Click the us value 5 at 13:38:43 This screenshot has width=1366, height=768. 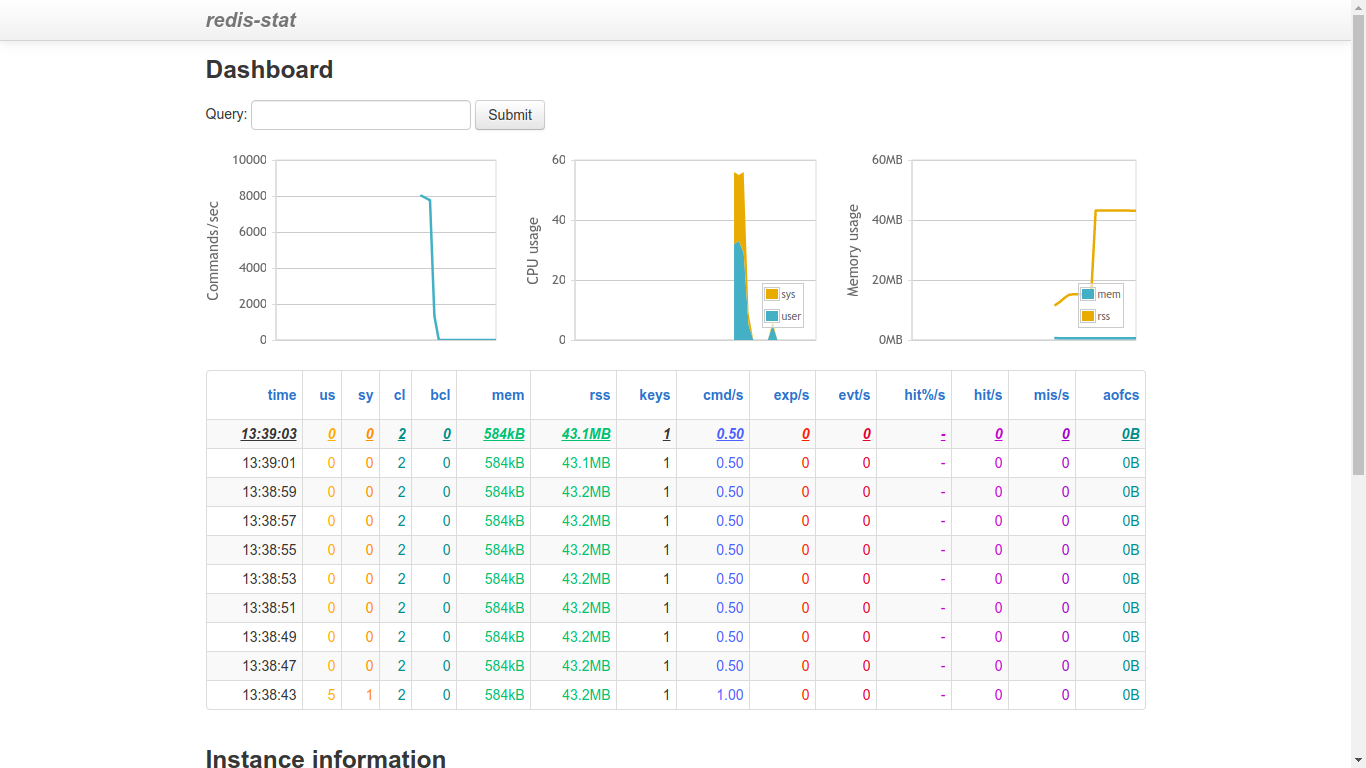click(332, 695)
